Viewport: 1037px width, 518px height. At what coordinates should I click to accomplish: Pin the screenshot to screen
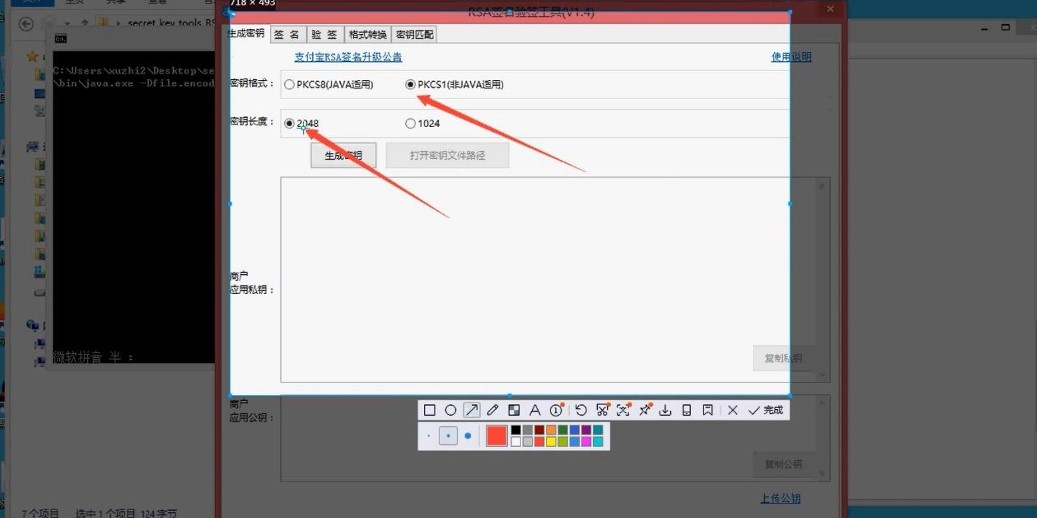click(645, 410)
